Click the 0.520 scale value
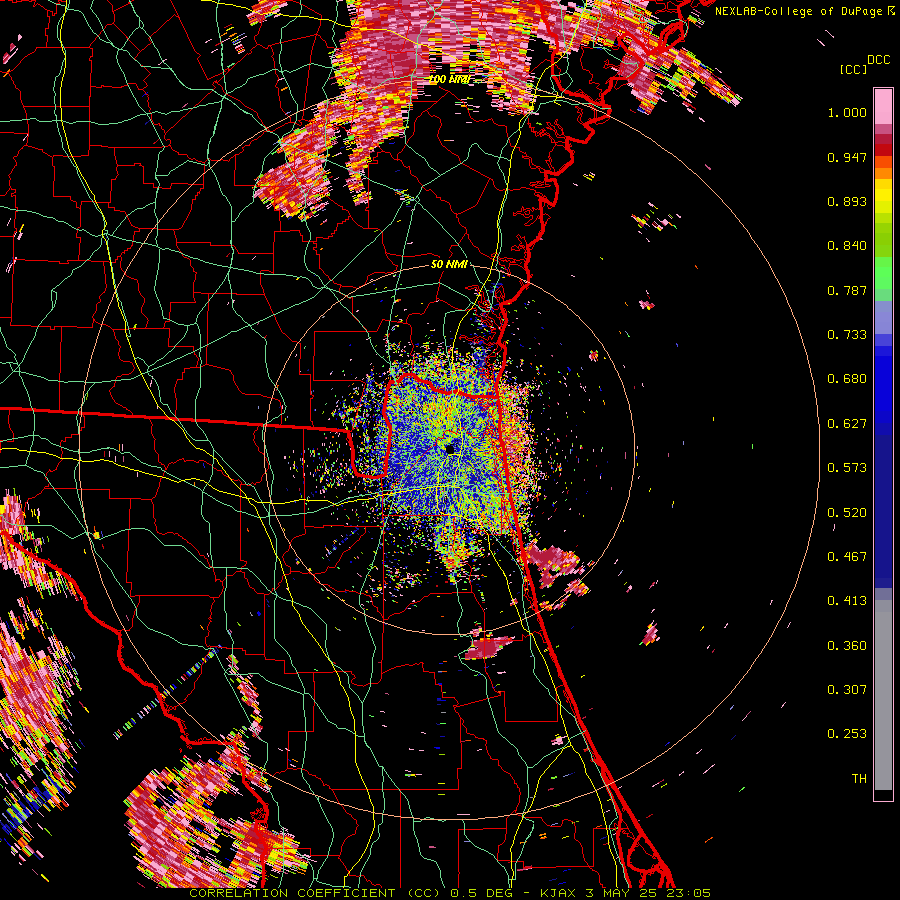 [847, 513]
